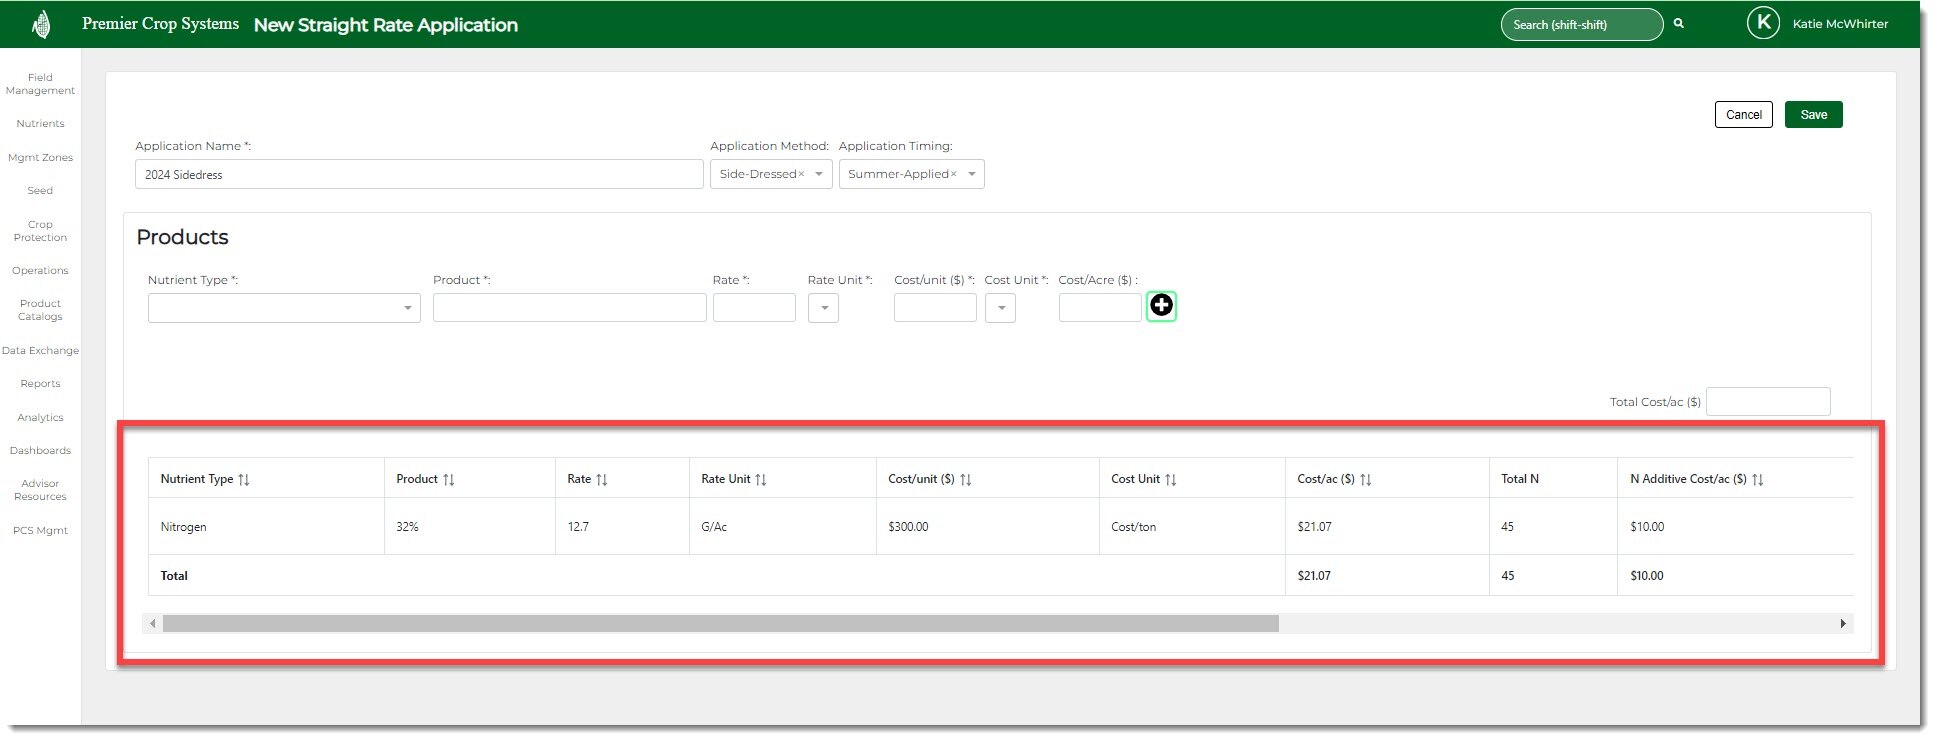Open the Nutrient Type dropdown

pyautogui.click(x=284, y=308)
